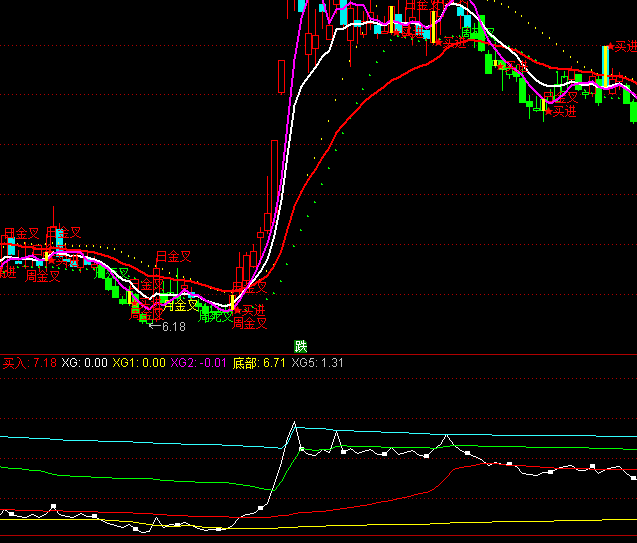
Task: Click the yellow-cyan striped candle at far right
Action: tap(605, 66)
